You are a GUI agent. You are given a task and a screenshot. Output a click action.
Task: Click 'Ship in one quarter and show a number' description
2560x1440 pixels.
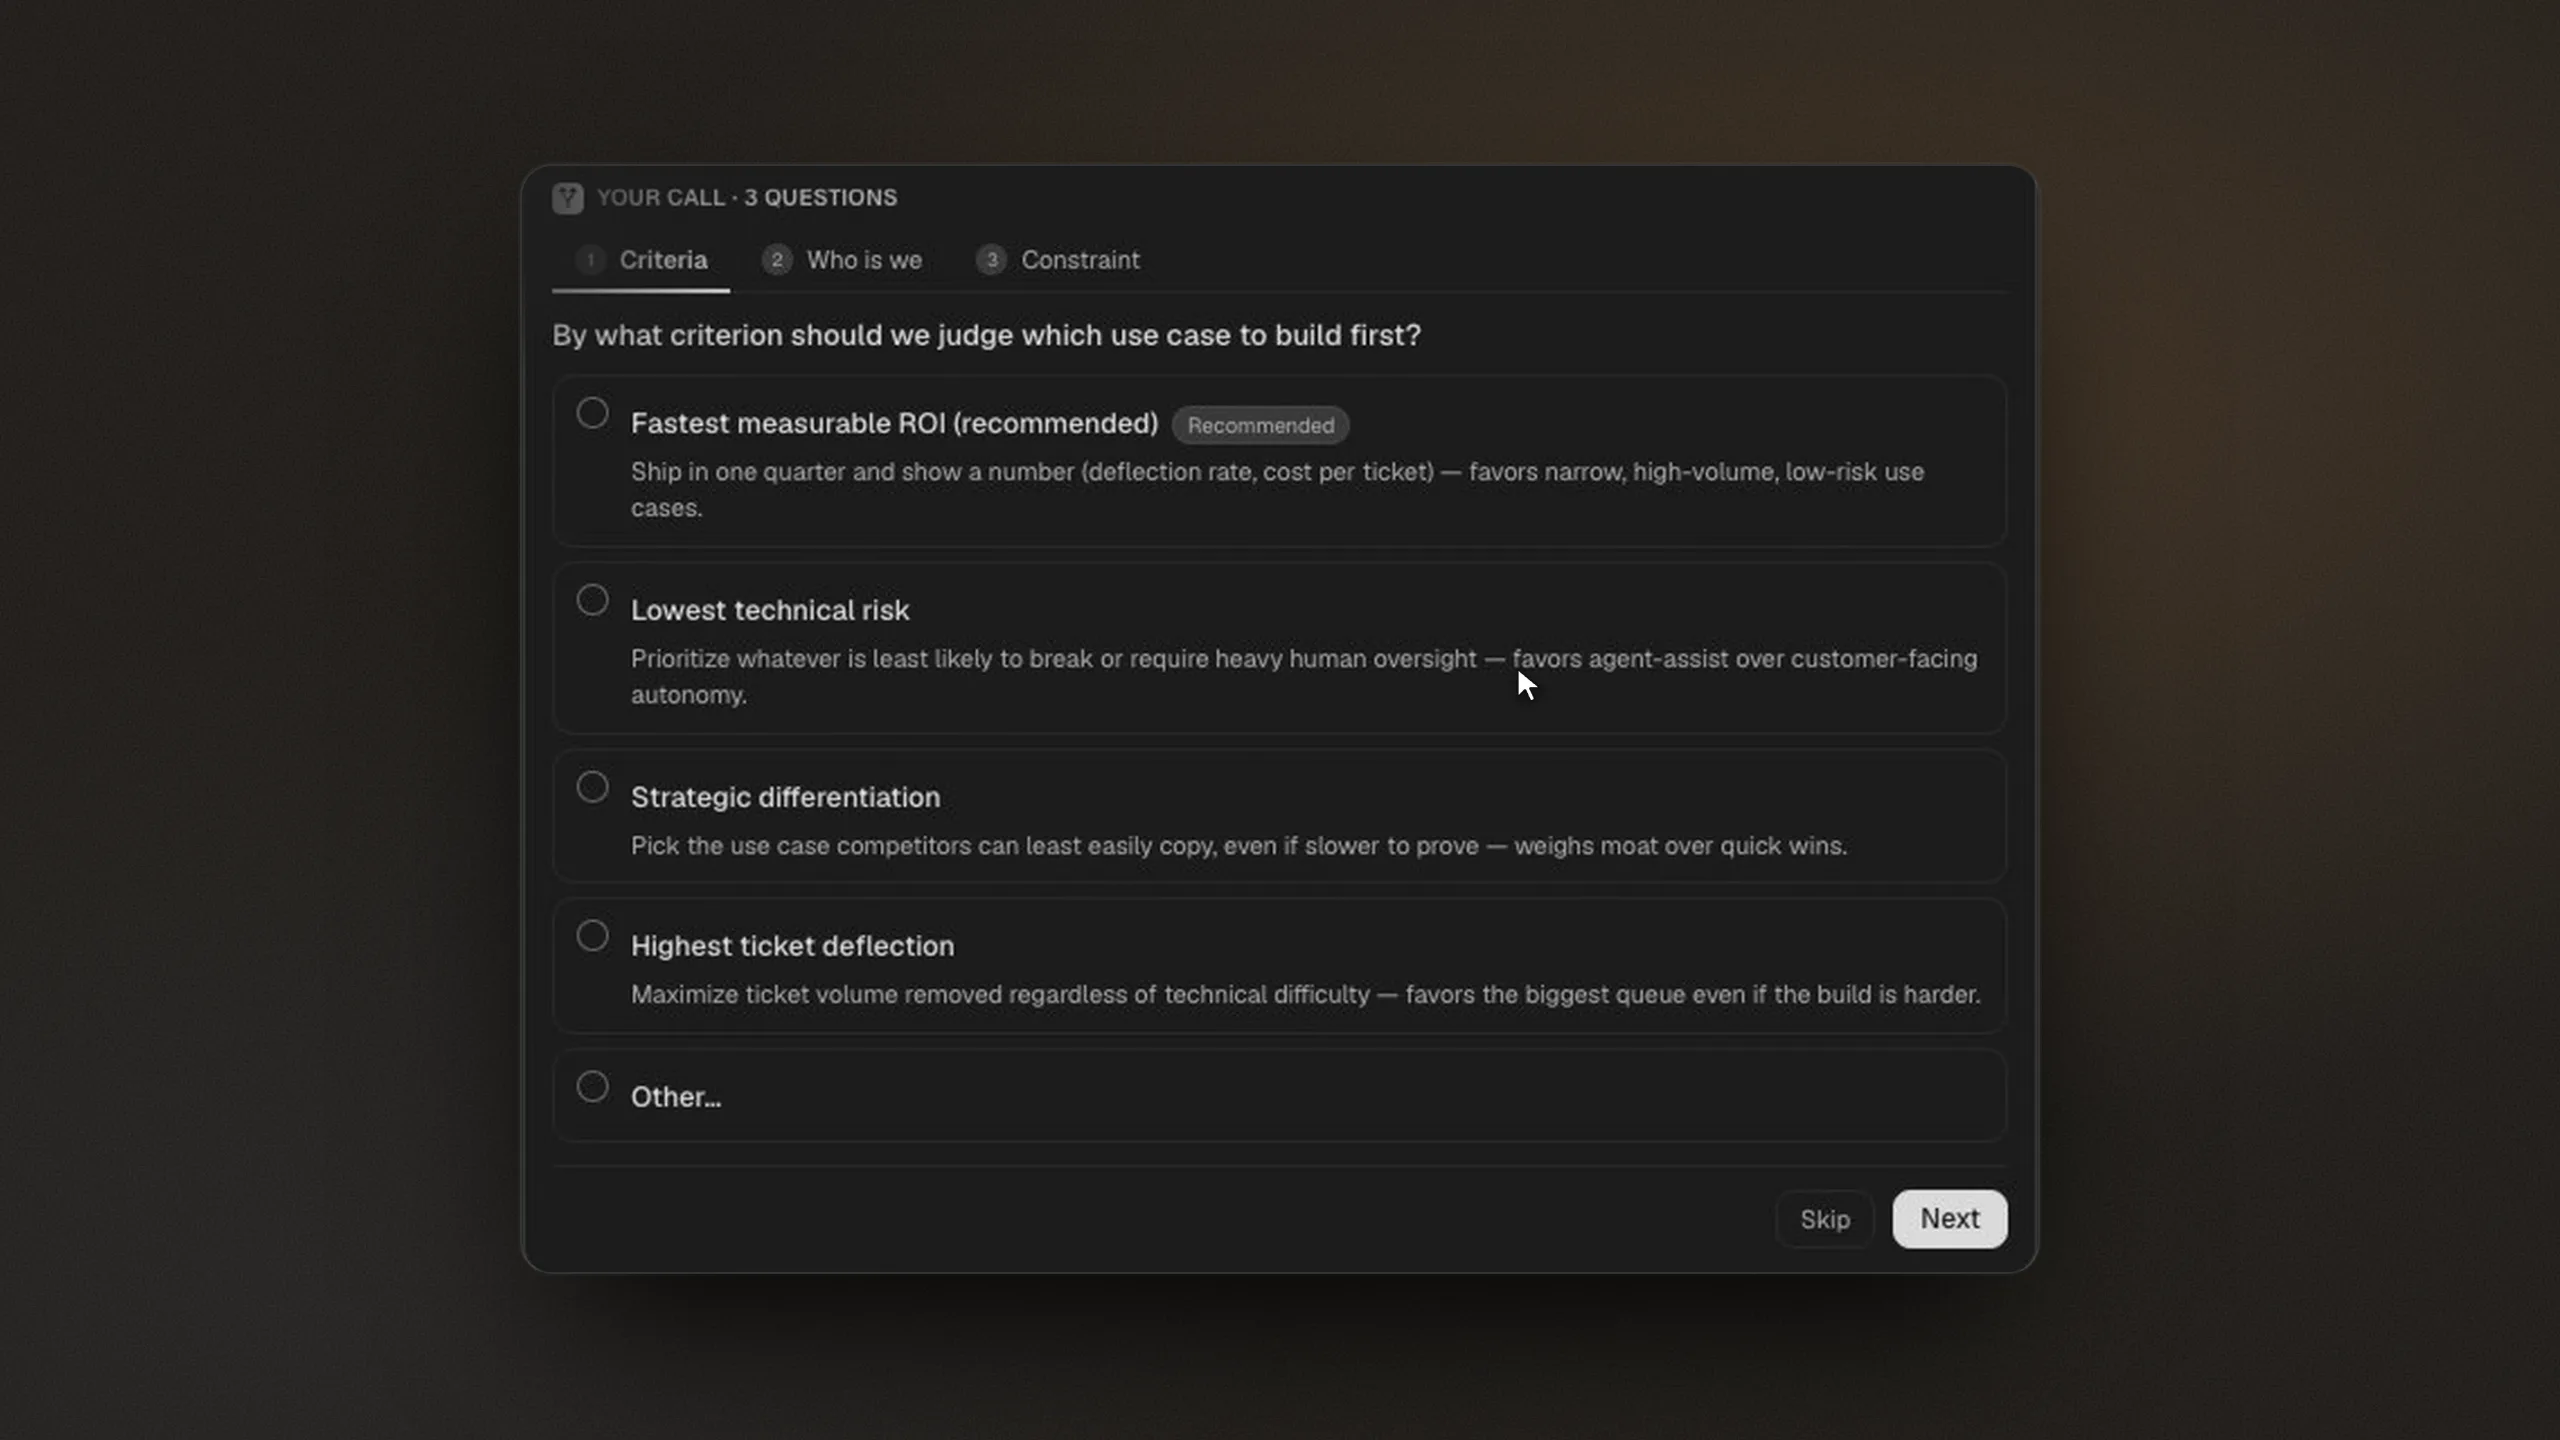1277,490
